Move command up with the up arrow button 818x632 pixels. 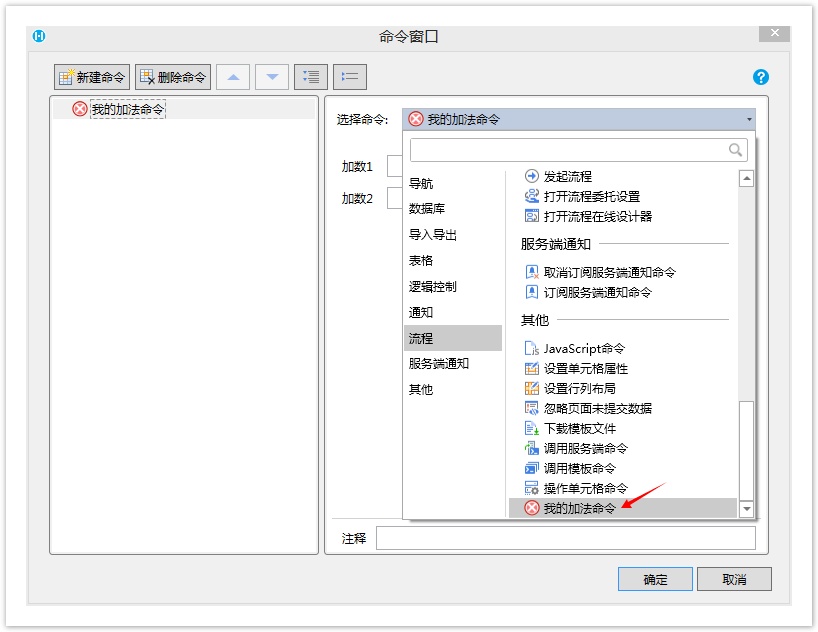(x=233, y=77)
